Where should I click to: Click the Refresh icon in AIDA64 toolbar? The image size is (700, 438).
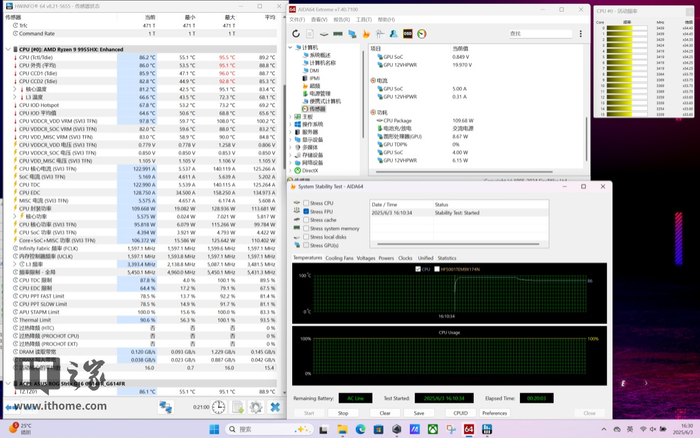coord(297,34)
